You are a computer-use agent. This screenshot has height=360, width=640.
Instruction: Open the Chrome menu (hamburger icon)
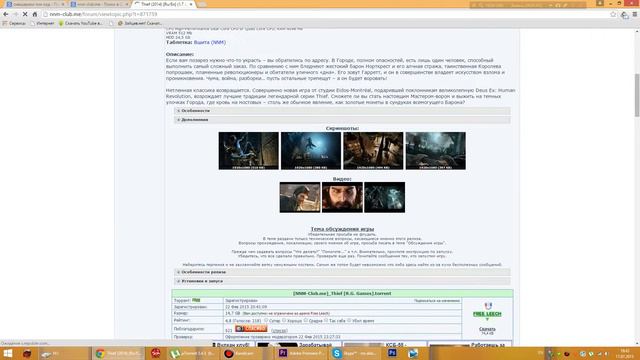coord(635,14)
